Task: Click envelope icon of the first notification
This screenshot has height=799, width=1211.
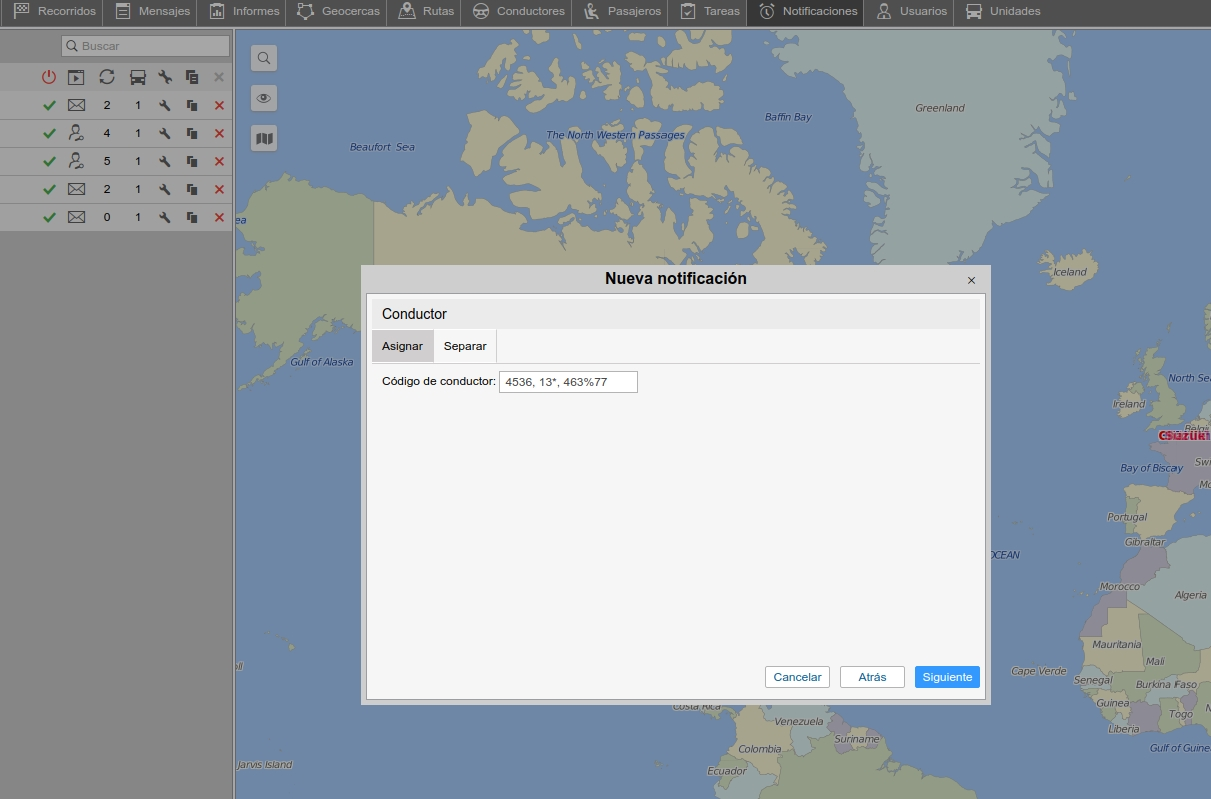Action: (x=76, y=105)
